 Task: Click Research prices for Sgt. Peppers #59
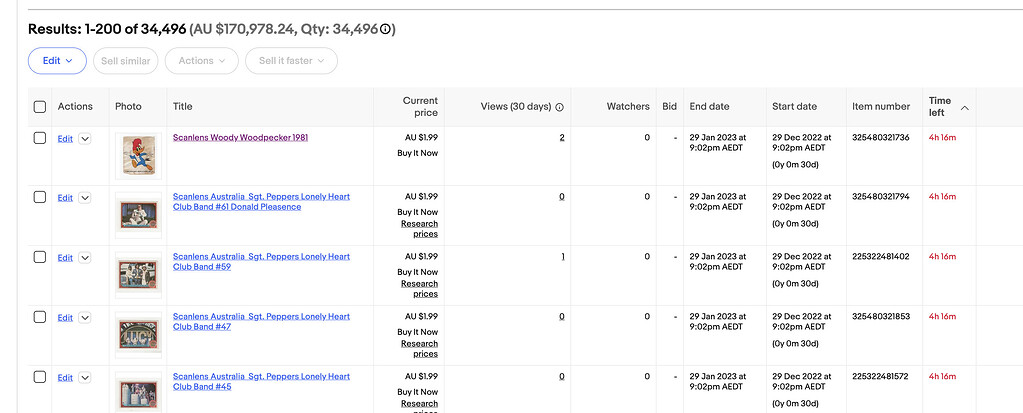[x=420, y=289]
